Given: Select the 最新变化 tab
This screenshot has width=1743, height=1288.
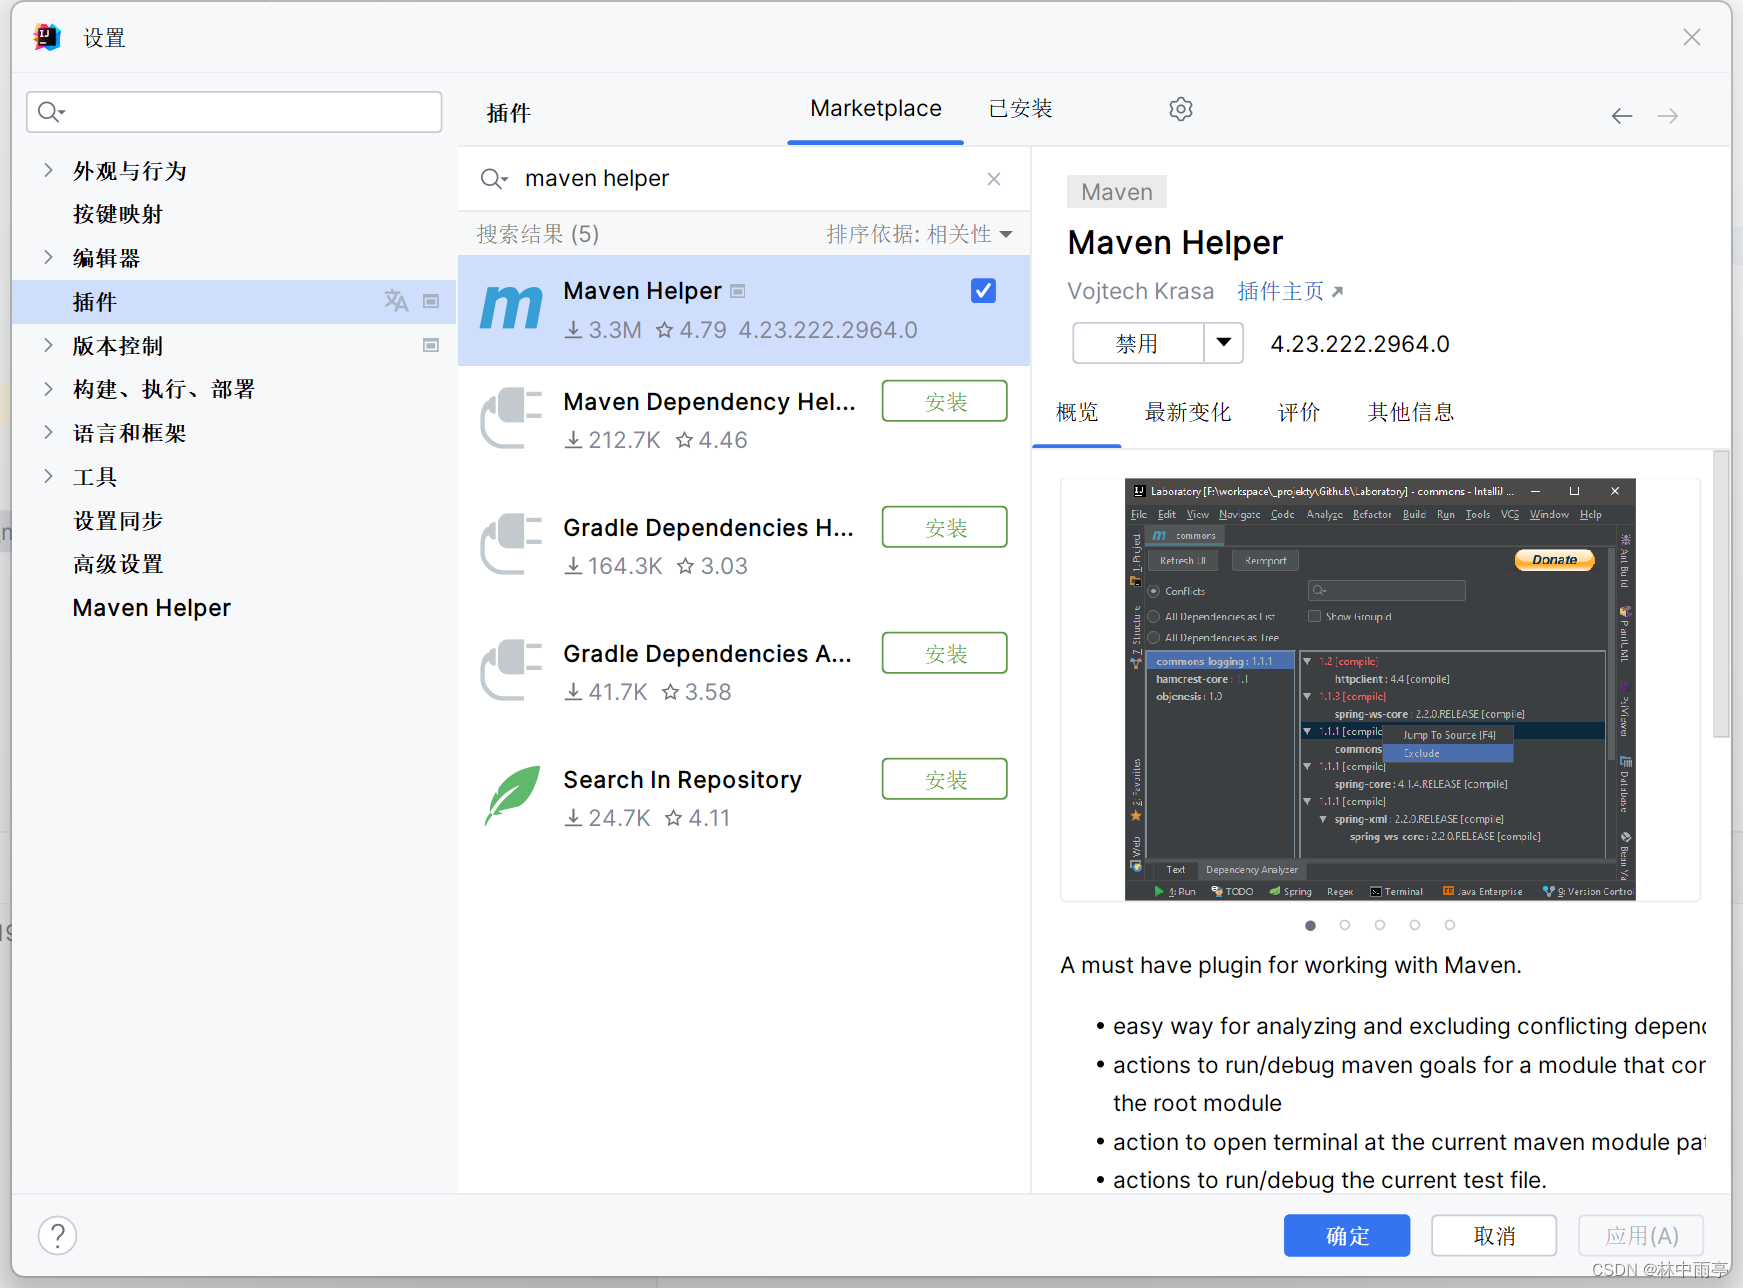Looking at the screenshot, I should 1187,412.
